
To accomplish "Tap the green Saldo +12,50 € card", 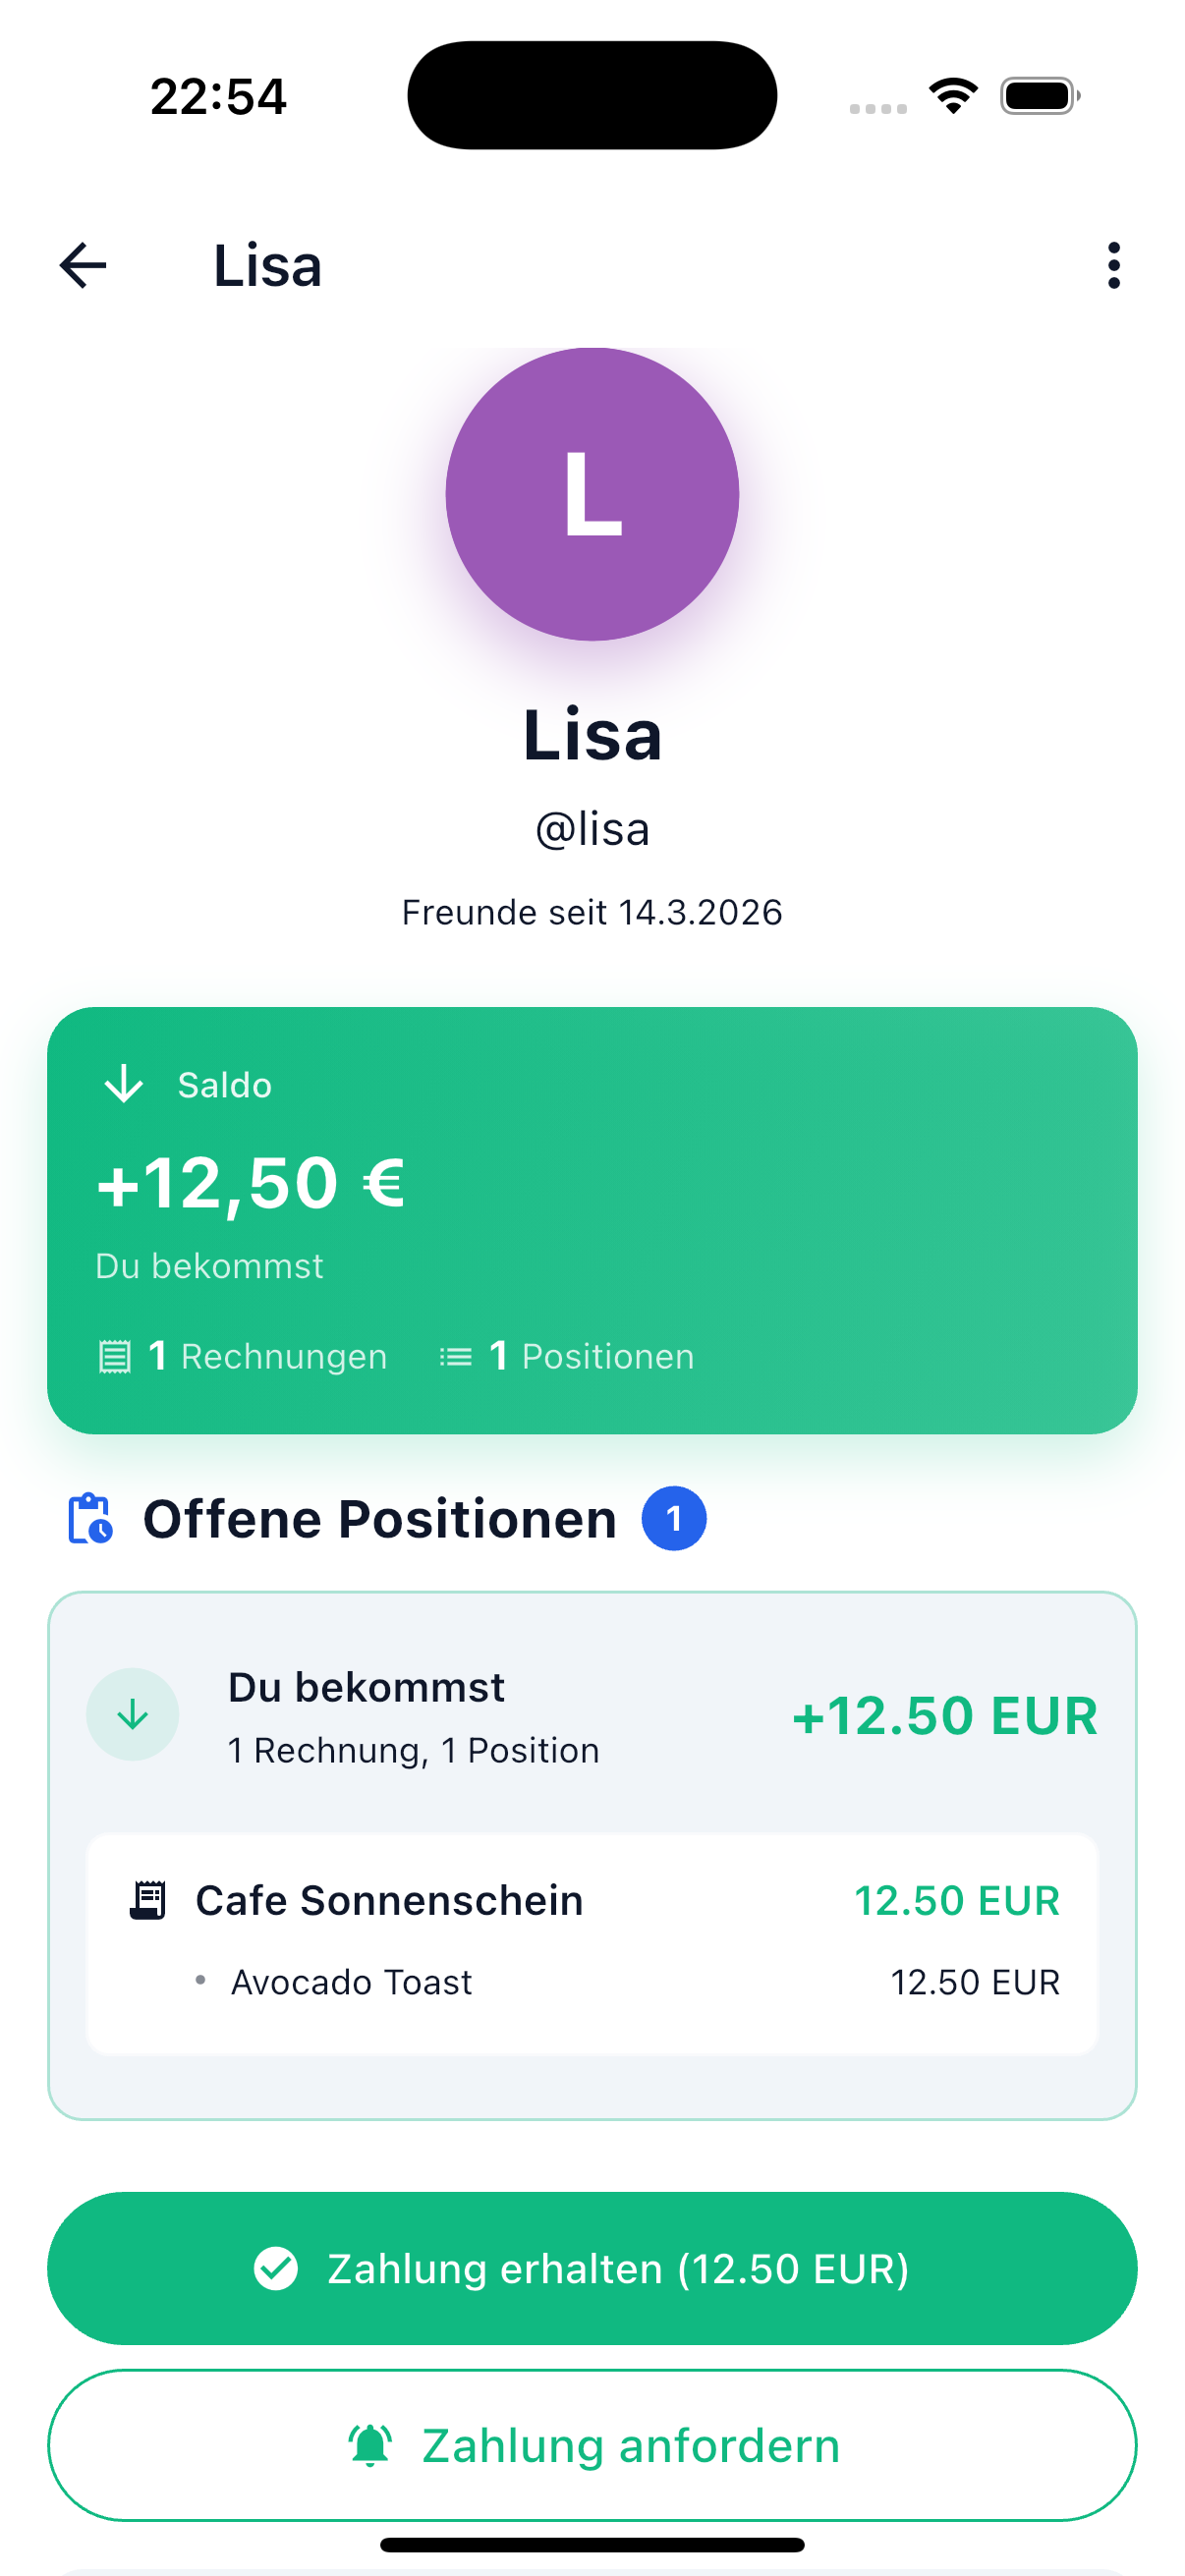I will (592, 1220).
